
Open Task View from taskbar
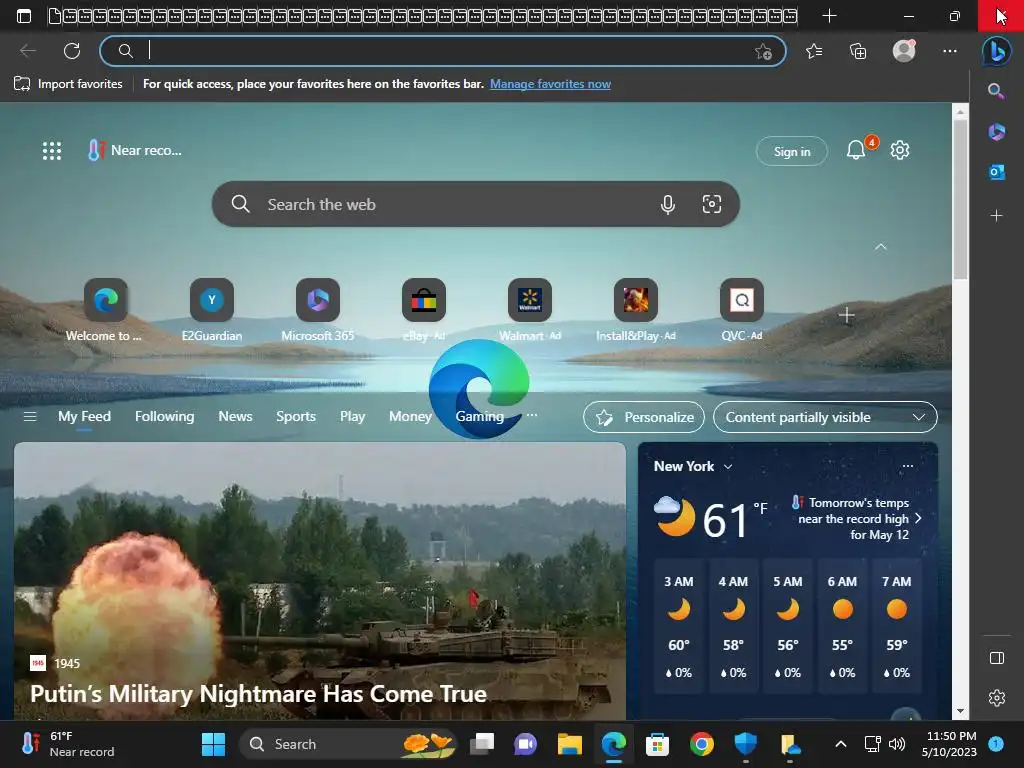click(482, 744)
